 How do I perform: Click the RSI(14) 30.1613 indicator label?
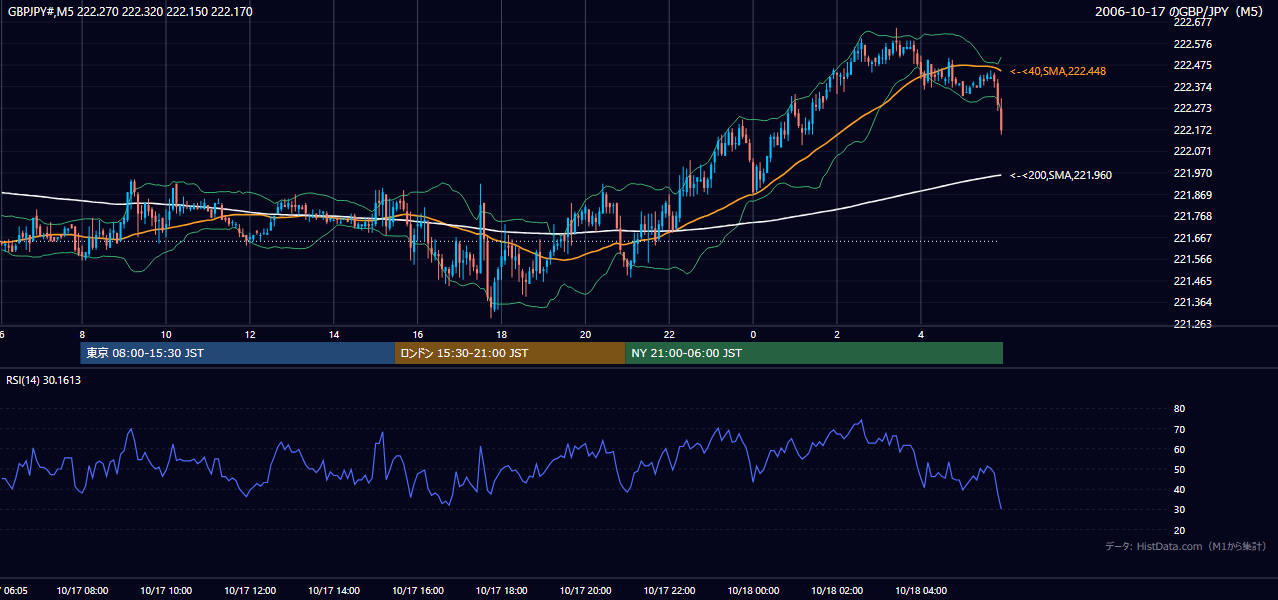pos(44,380)
